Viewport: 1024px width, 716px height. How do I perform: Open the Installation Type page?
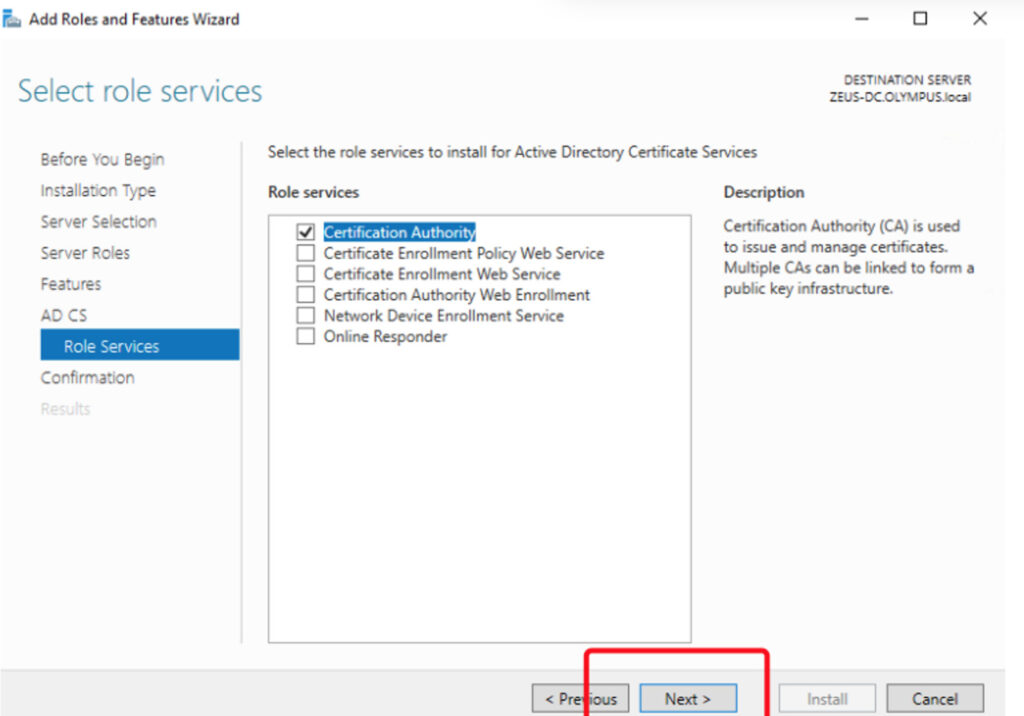tap(98, 191)
